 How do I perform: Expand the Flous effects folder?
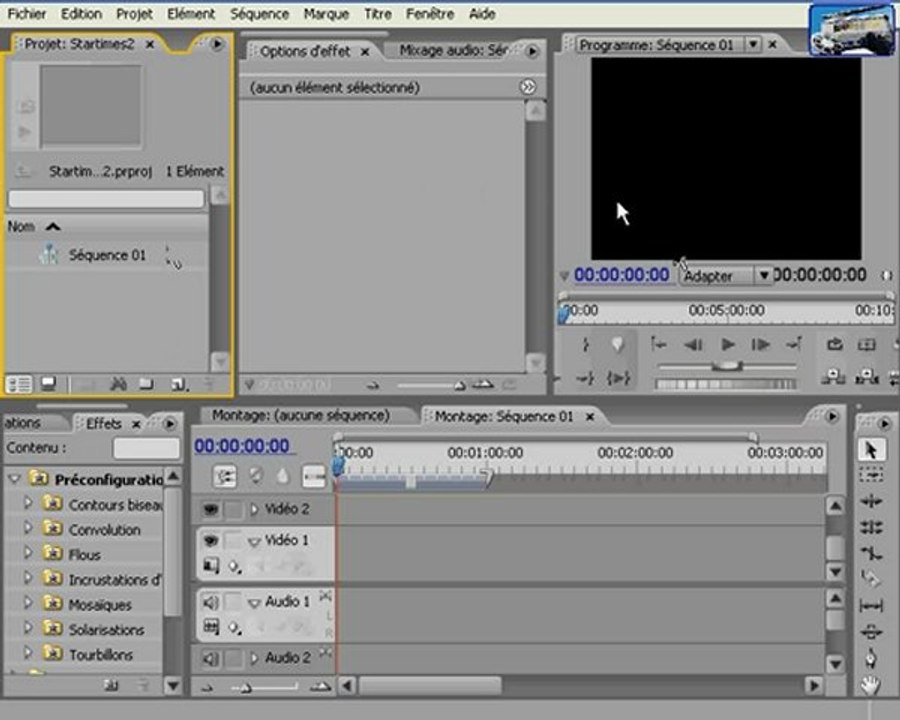coord(28,553)
